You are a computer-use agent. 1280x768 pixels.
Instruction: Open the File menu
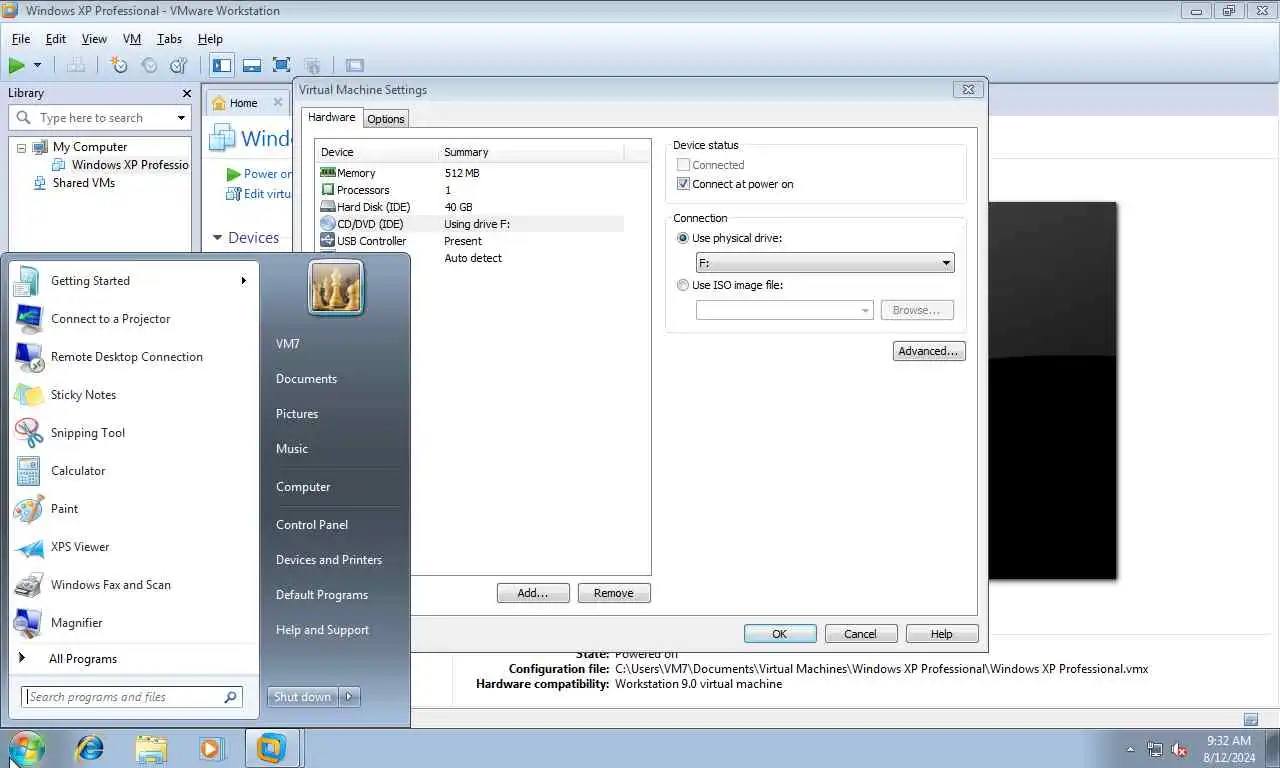21,39
